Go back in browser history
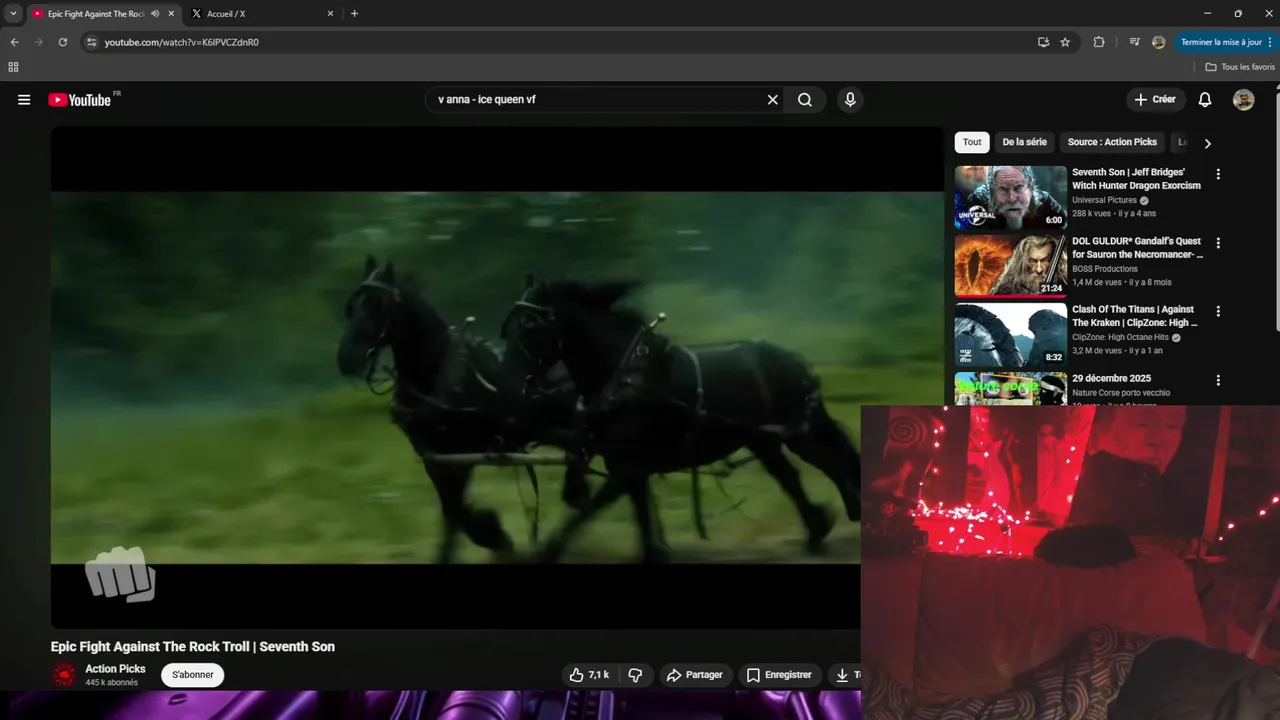Viewport: 1280px width, 720px height. pos(14,42)
